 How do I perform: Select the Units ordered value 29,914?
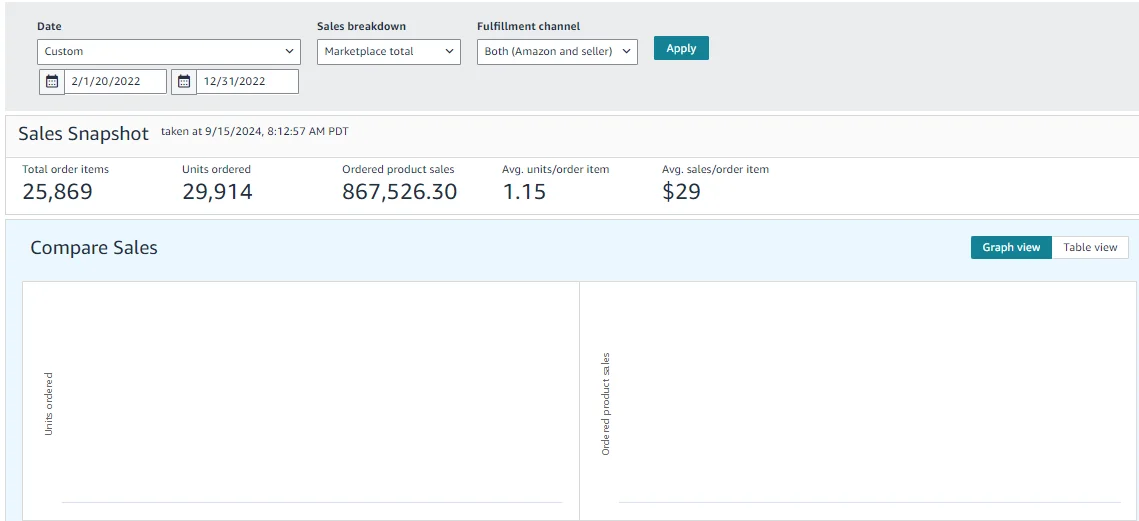click(x=217, y=192)
